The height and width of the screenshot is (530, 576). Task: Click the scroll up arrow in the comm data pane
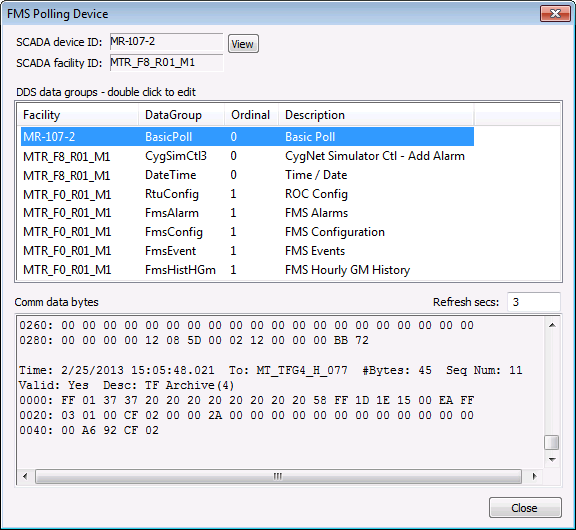[x=552, y=325]
